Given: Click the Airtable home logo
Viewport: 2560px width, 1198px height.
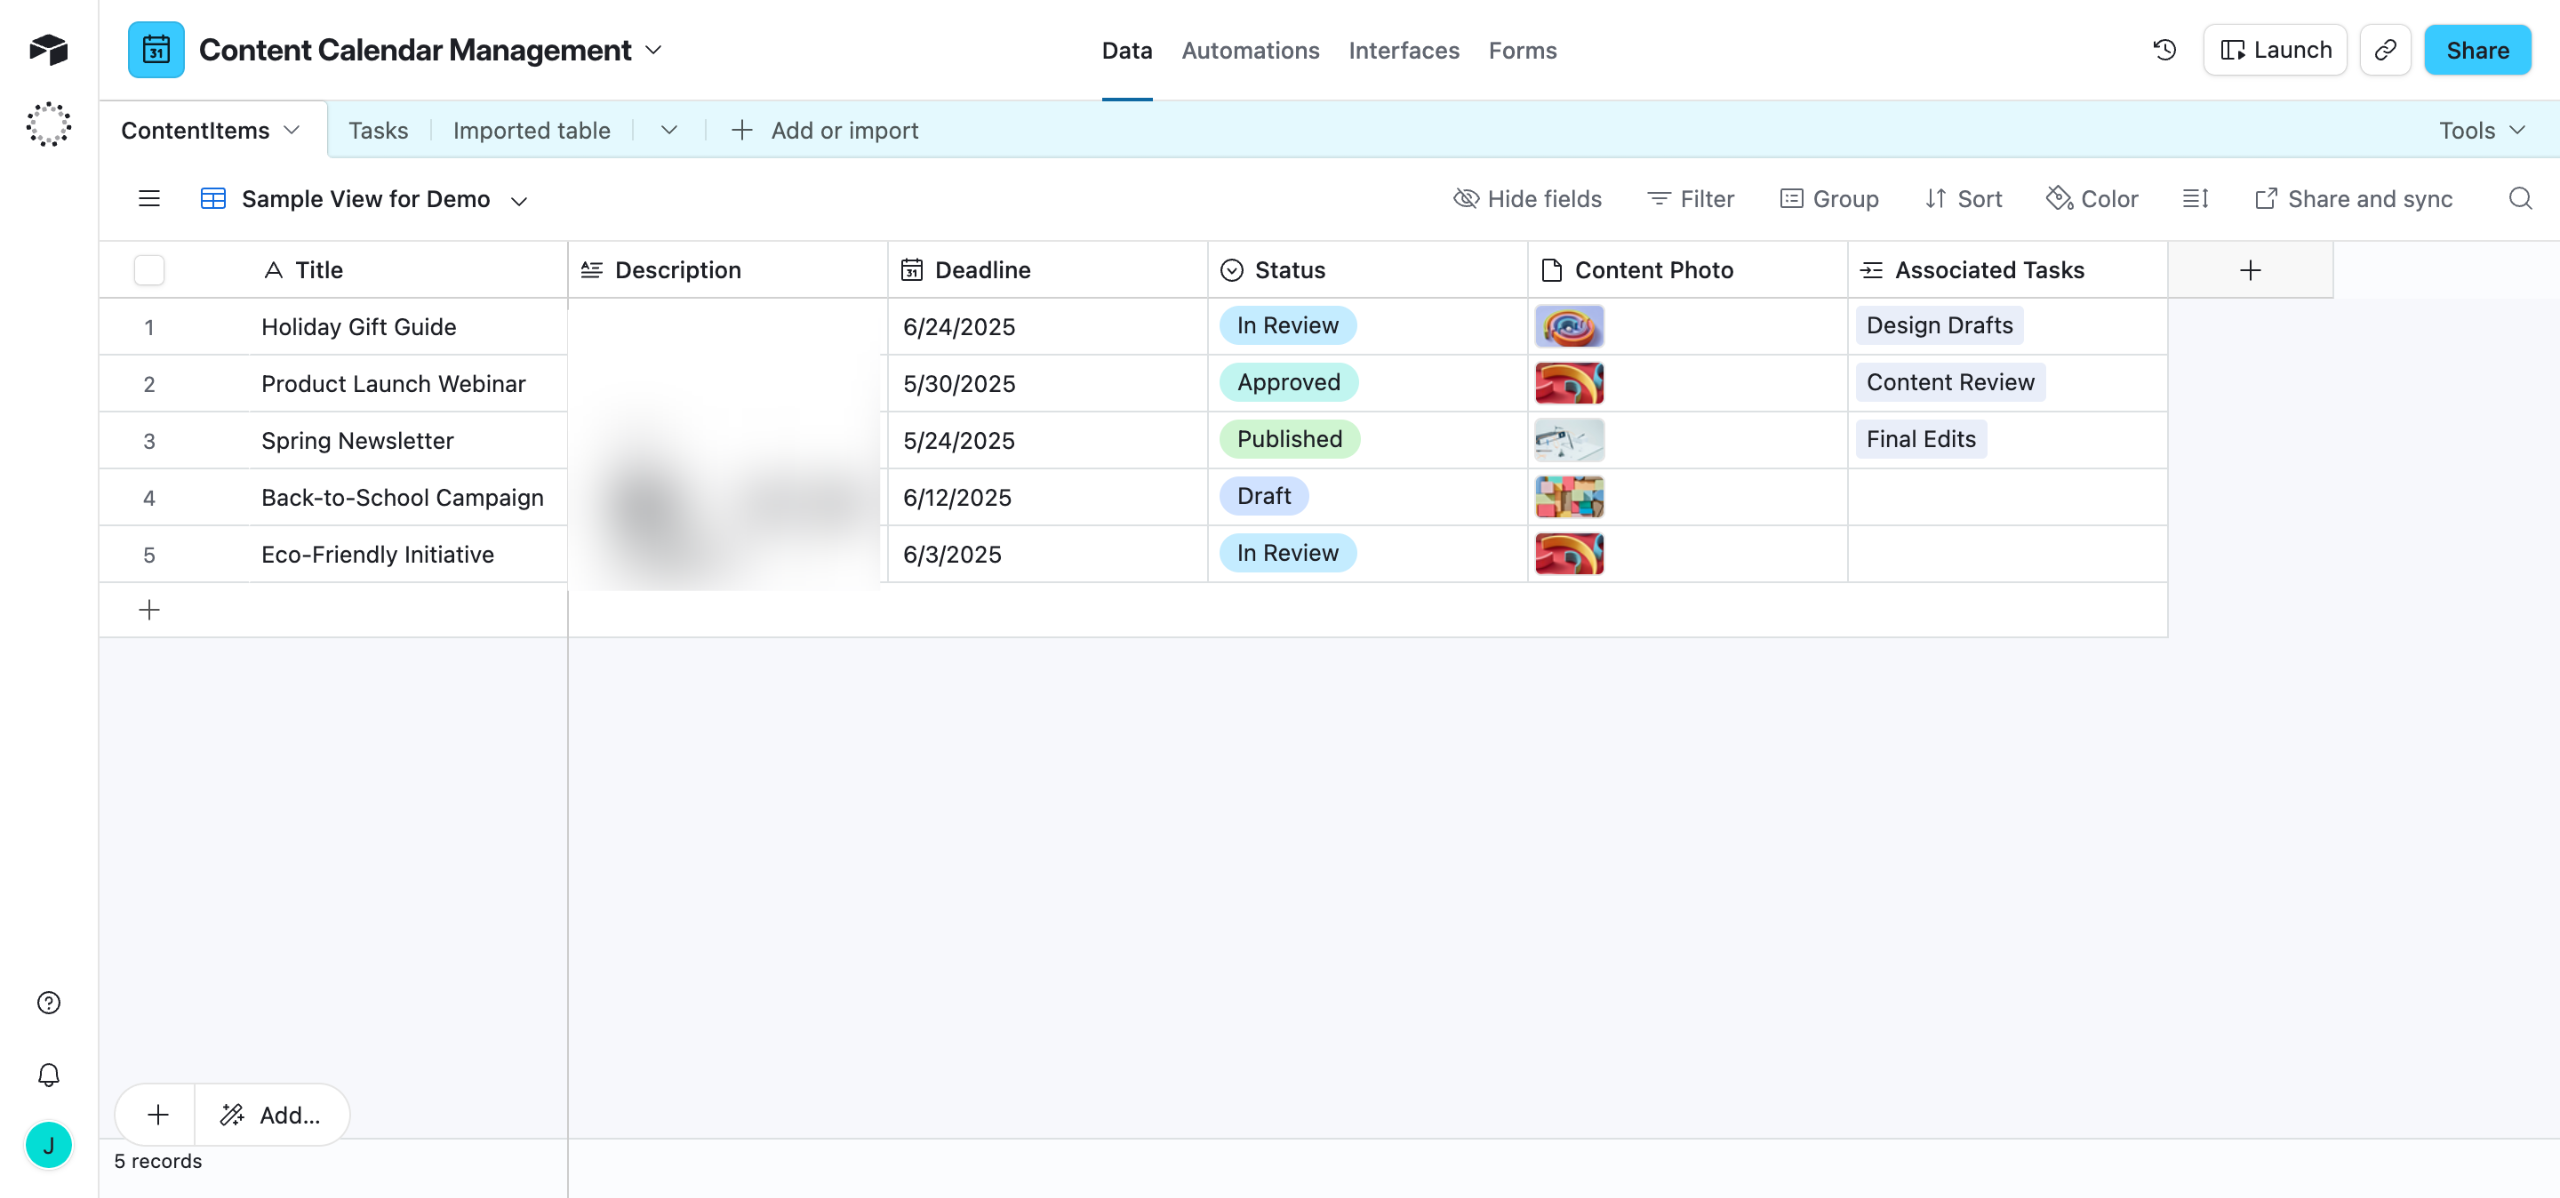Looking at the screenshot, I should pyautogui.click(x=48, y=49).
